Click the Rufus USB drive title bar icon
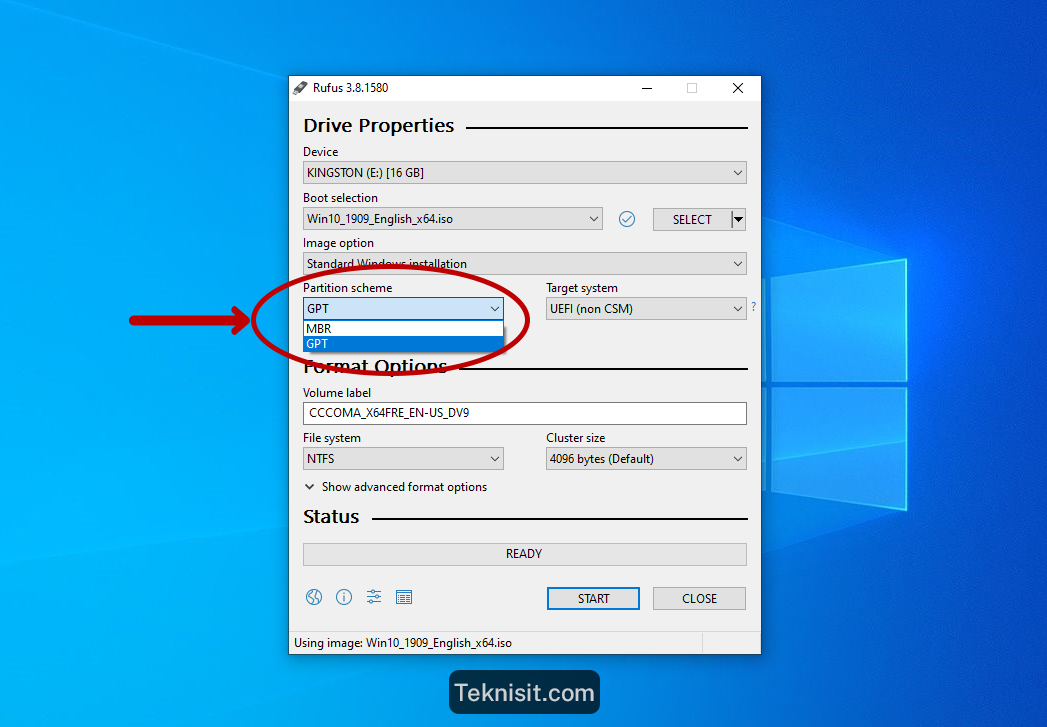This screenshot has width=1047, height=727. pyautogui.click(x=300, y=88)
